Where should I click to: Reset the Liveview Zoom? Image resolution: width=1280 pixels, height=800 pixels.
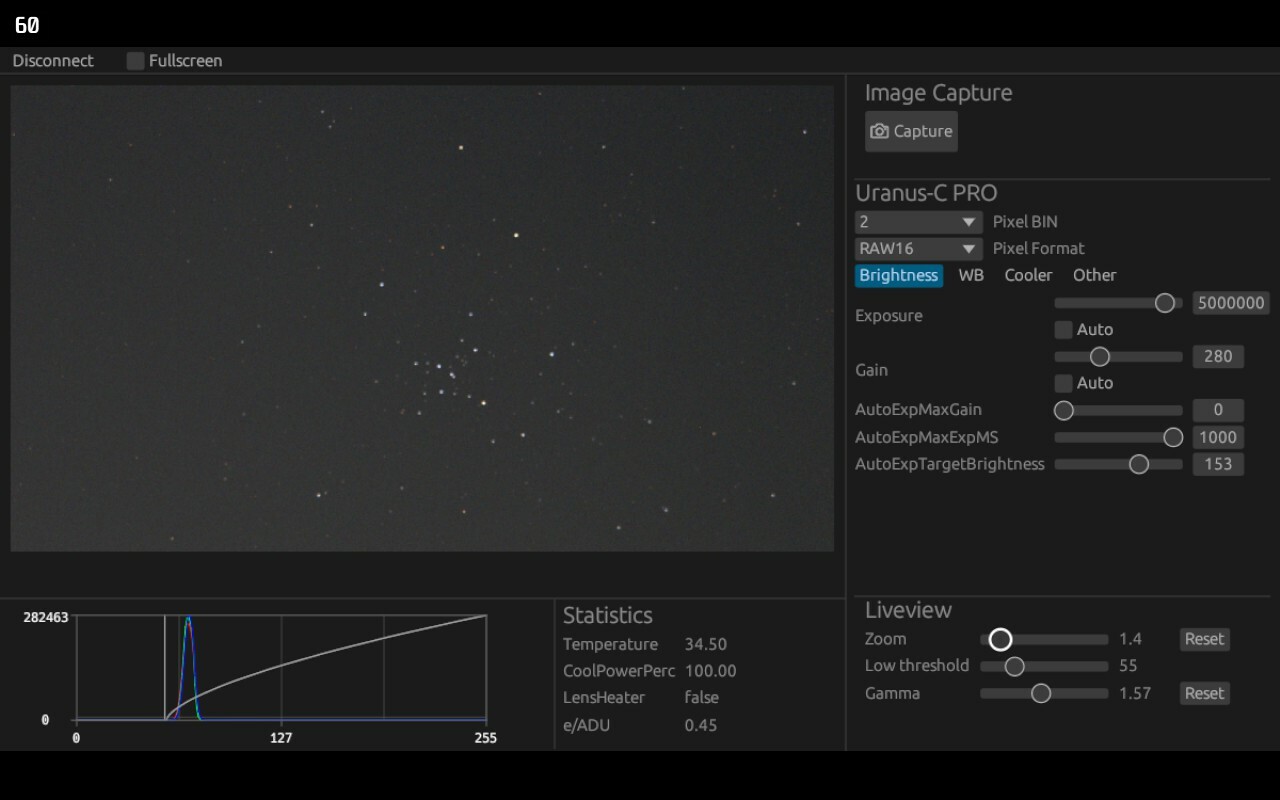[x=1203, y=639]
